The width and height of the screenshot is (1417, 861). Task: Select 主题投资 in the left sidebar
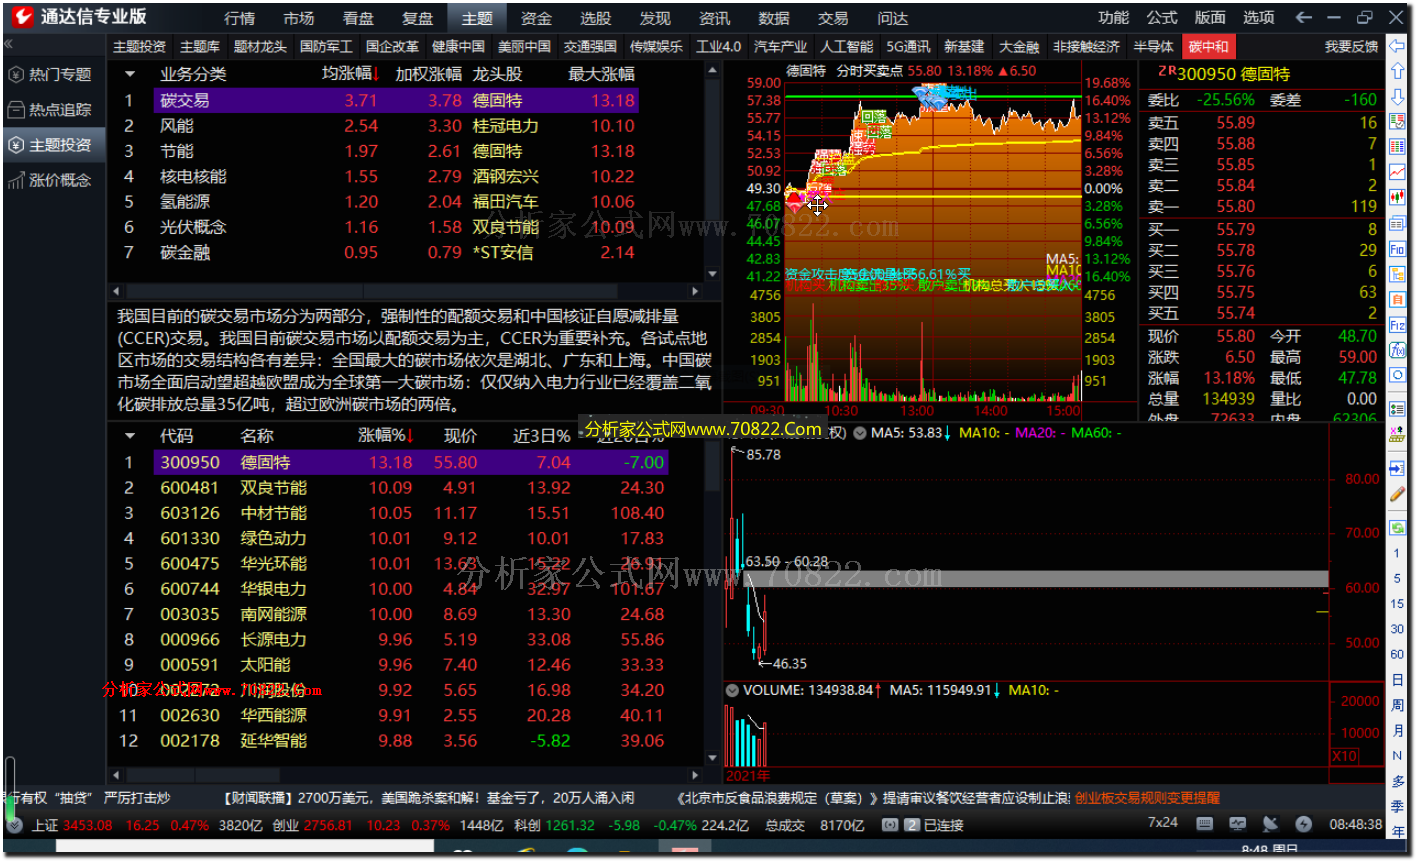[x=52, y=145]
